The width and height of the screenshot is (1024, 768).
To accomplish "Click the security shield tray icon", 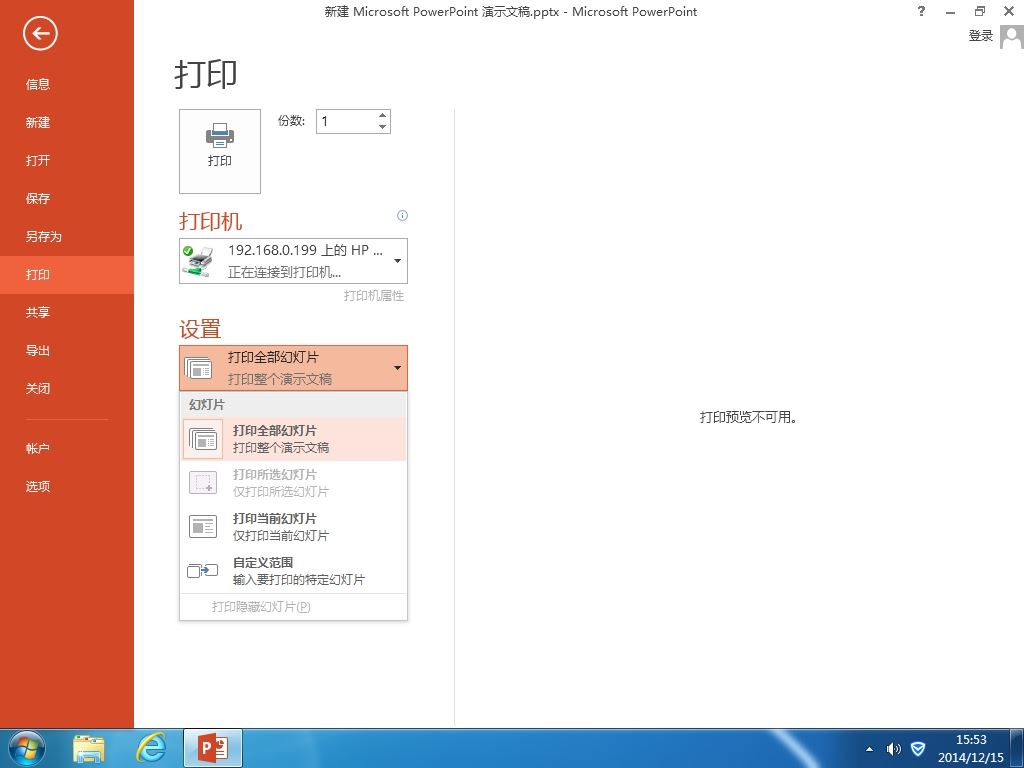I will click(918, 749).
